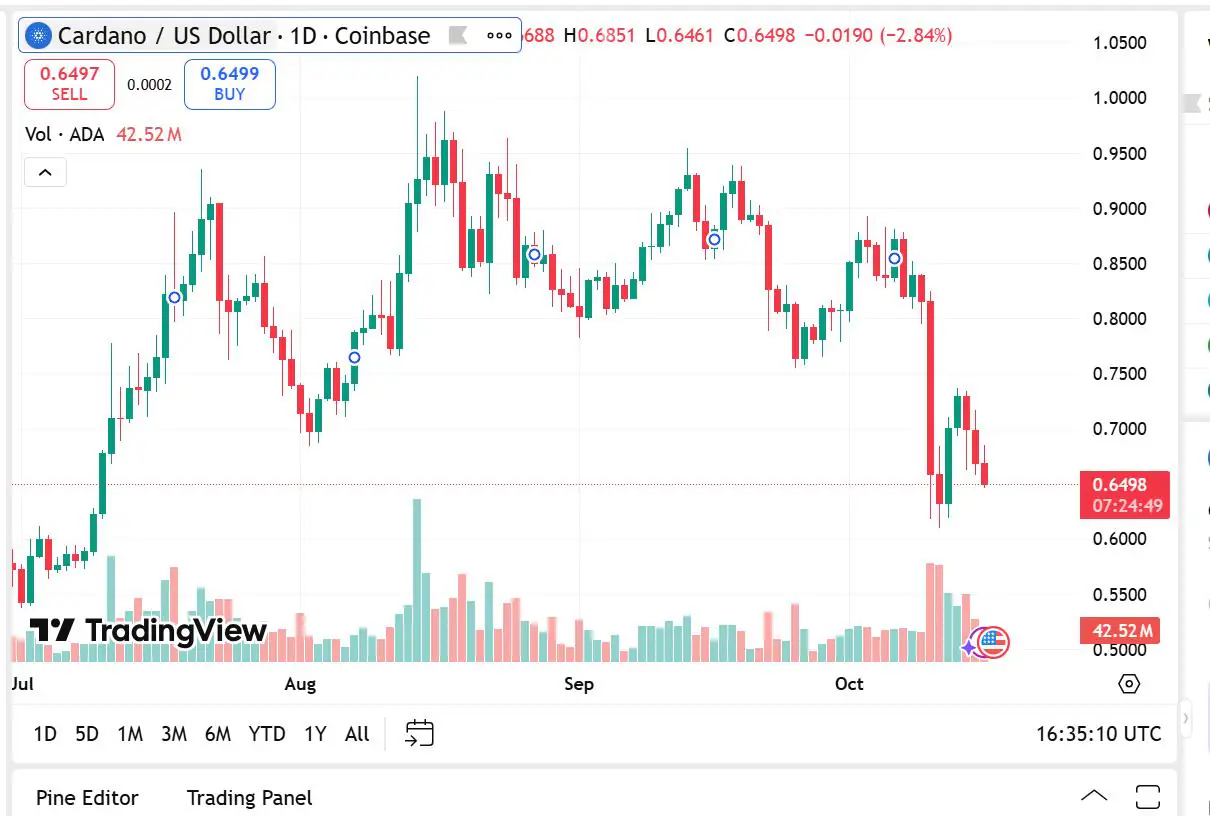
Task: Open the go-to-date calendar icon
Action: (x=419, y=733)
